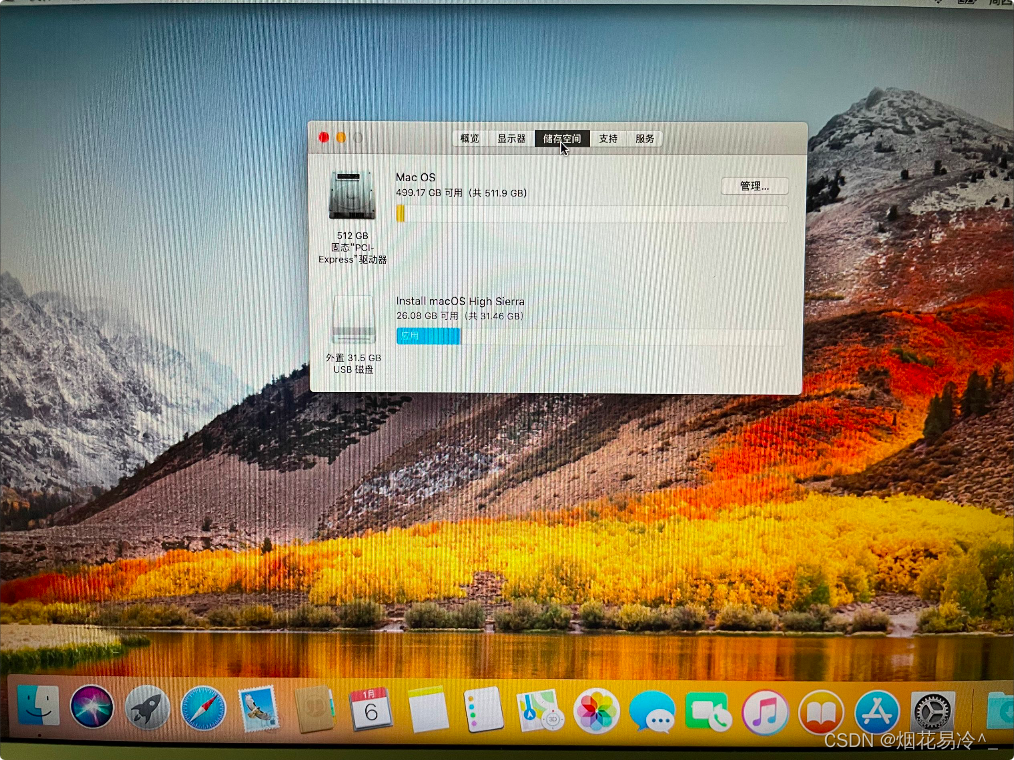
Task: Open iTunes music note icon
Action: [764, 712]
